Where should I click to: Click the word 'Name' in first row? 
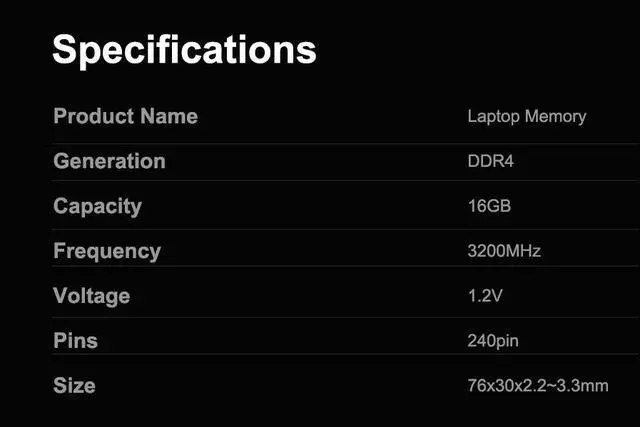click(x=169, y=116)
